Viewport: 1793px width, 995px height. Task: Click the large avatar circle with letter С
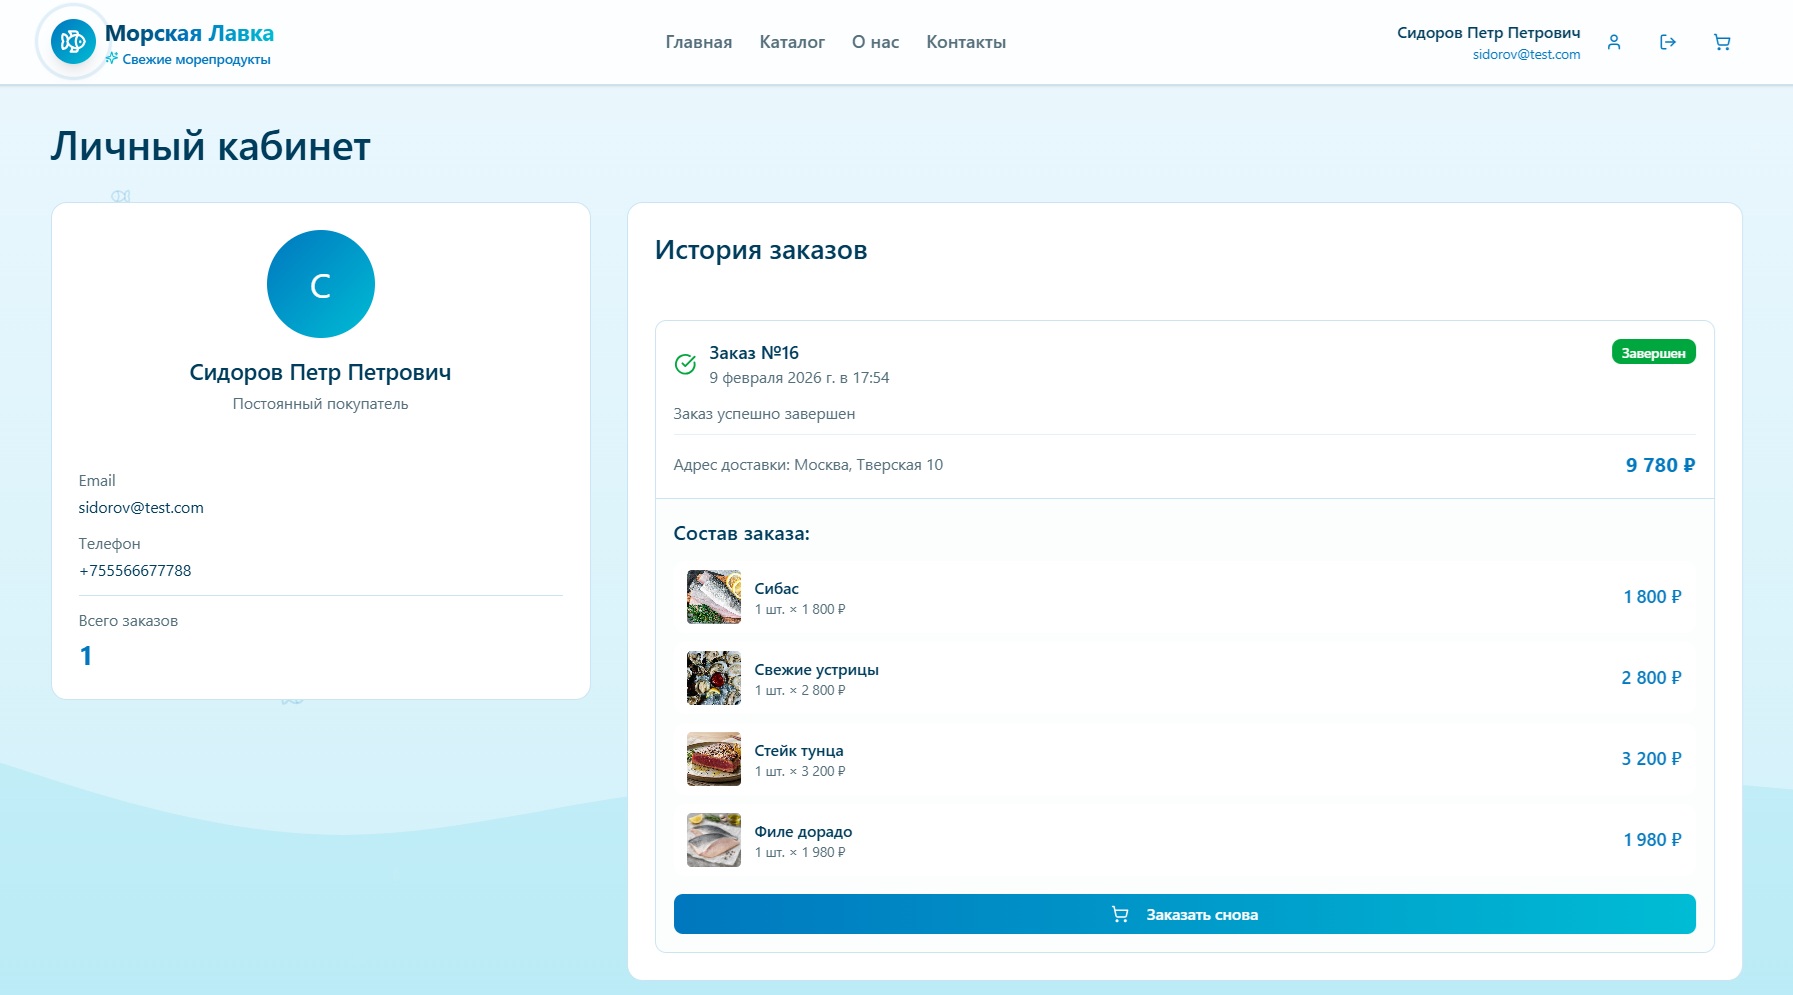(321, 284)
